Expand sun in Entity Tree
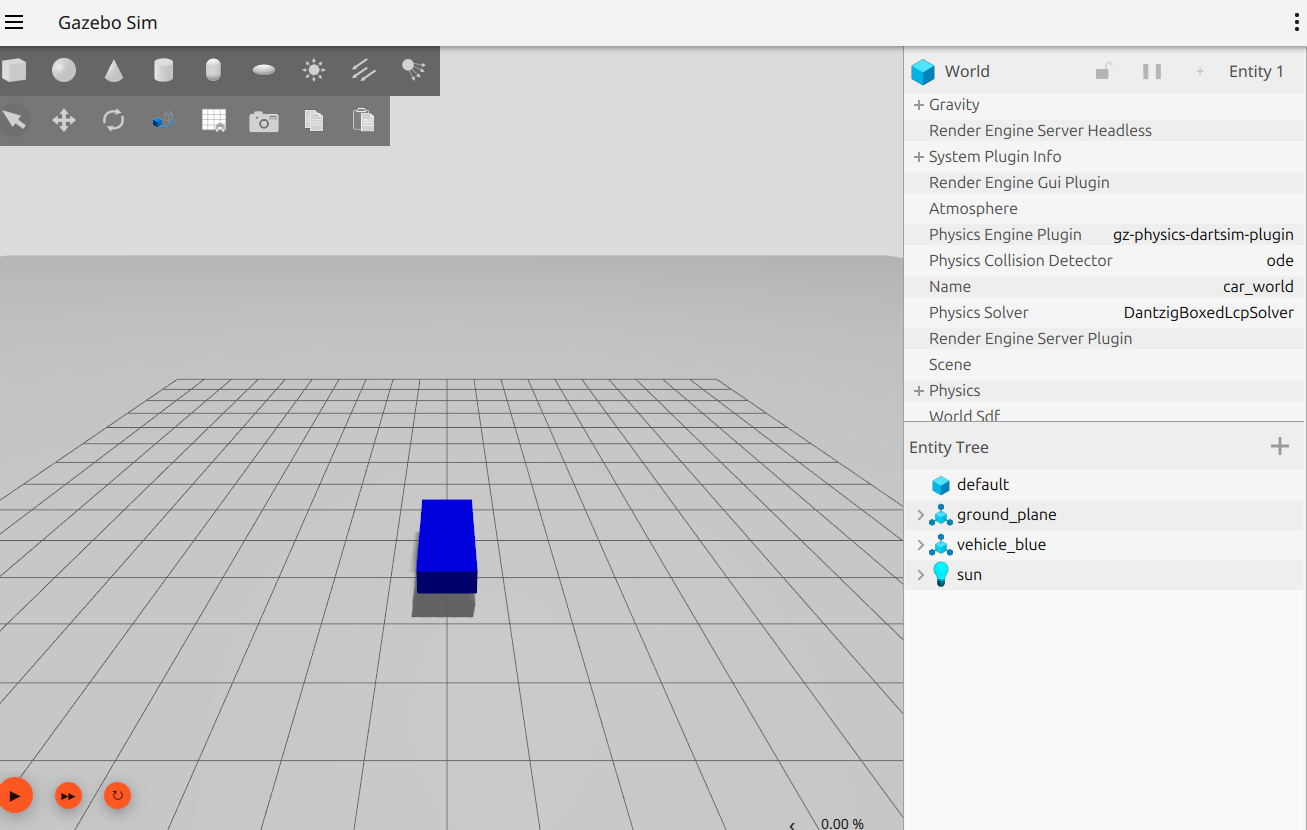The image size is (1307, 830). tap(920, 575)
